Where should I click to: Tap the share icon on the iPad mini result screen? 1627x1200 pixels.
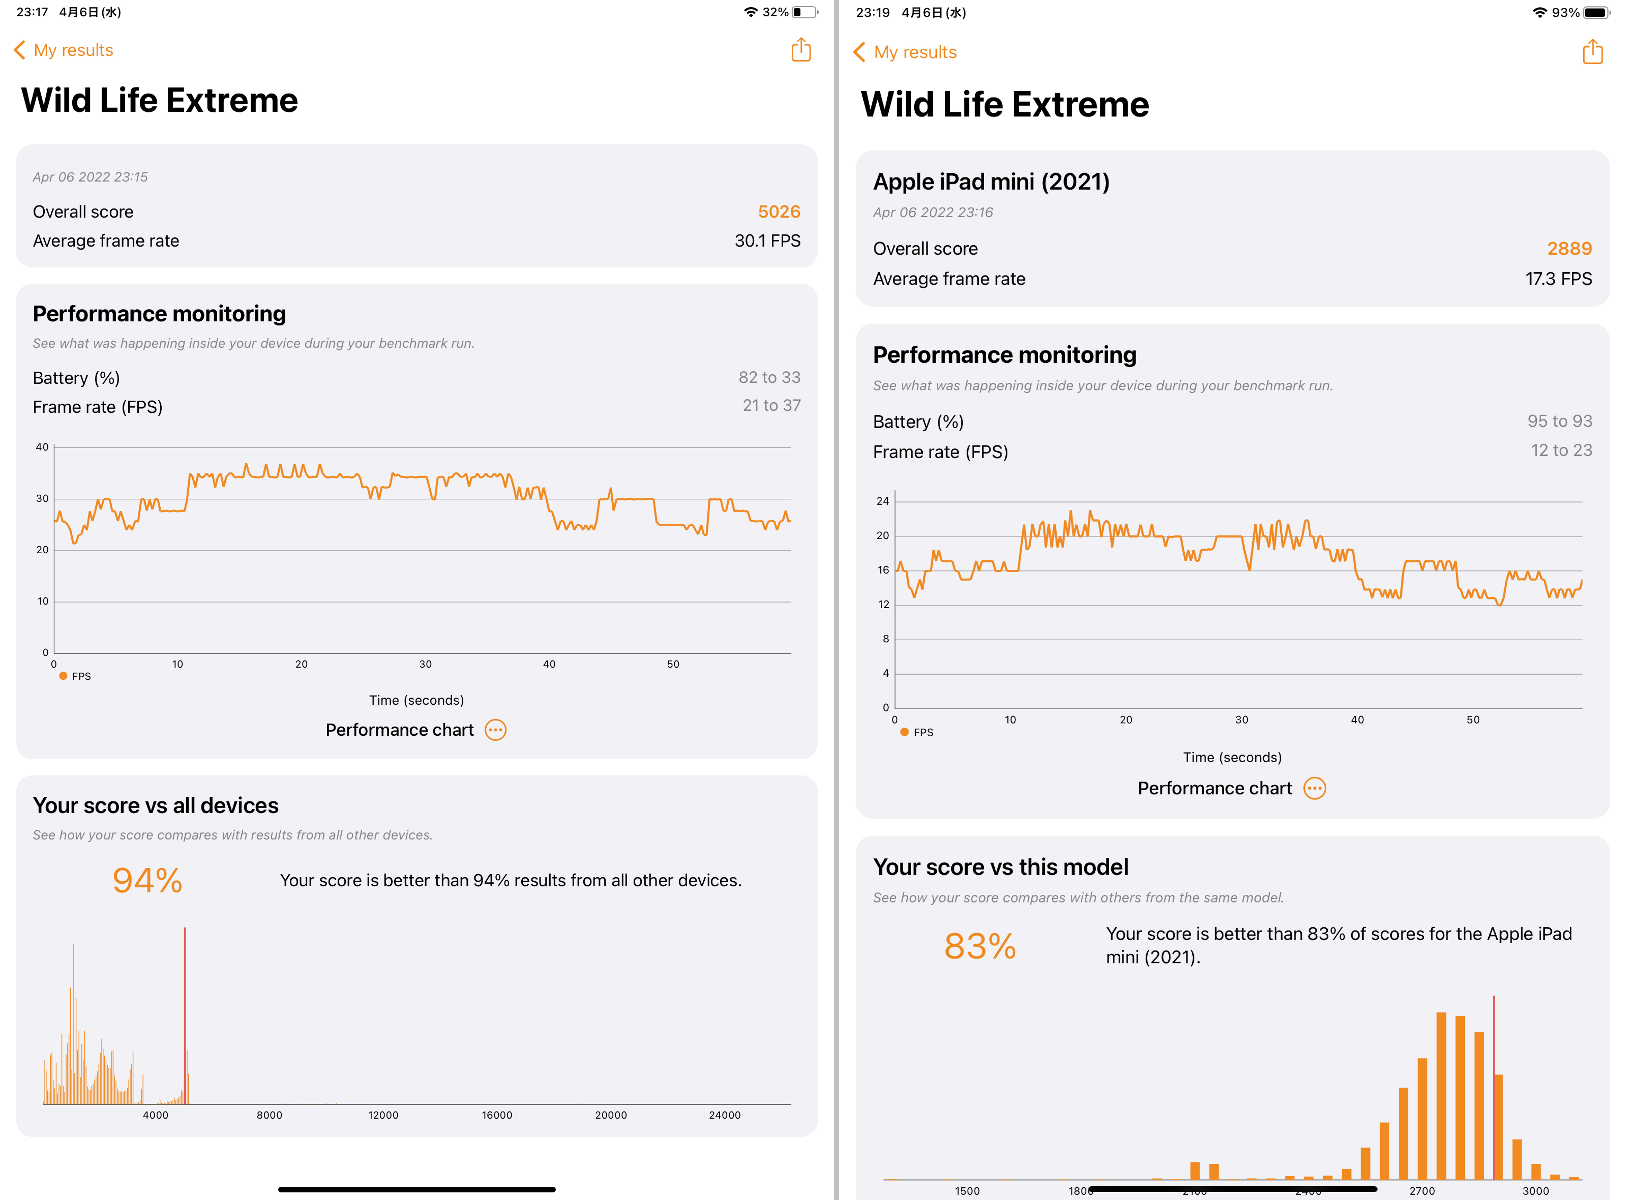tap(1592, 51)
